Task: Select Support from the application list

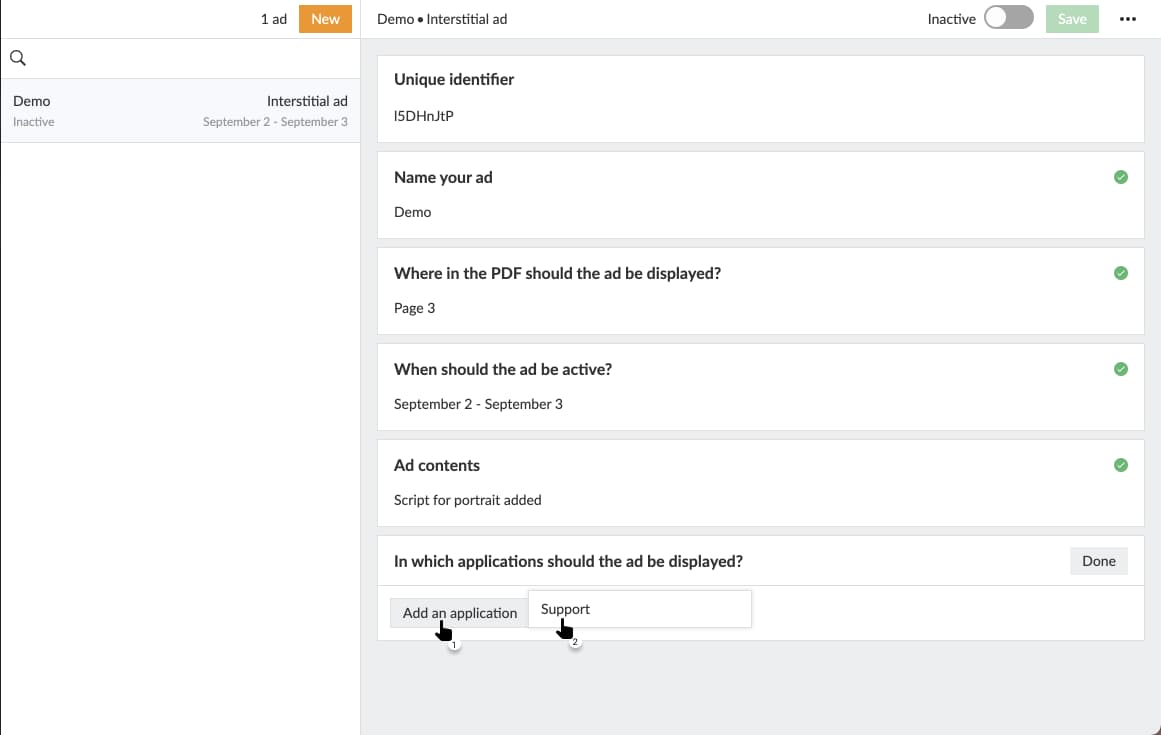Action: (x=564, y=608)
